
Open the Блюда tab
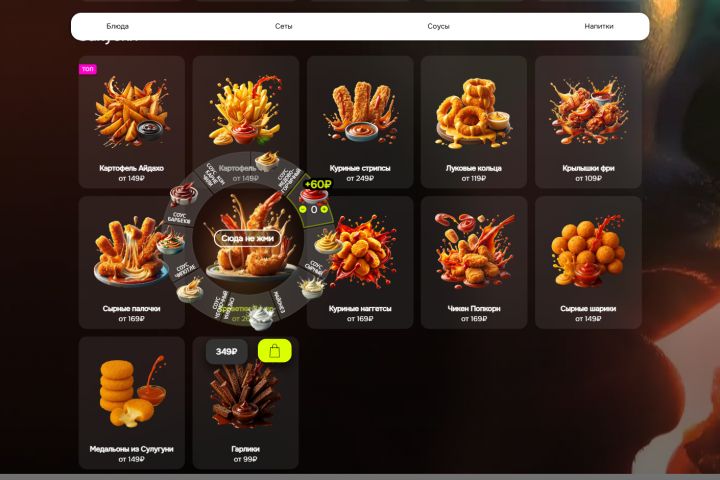coord(118,26)
